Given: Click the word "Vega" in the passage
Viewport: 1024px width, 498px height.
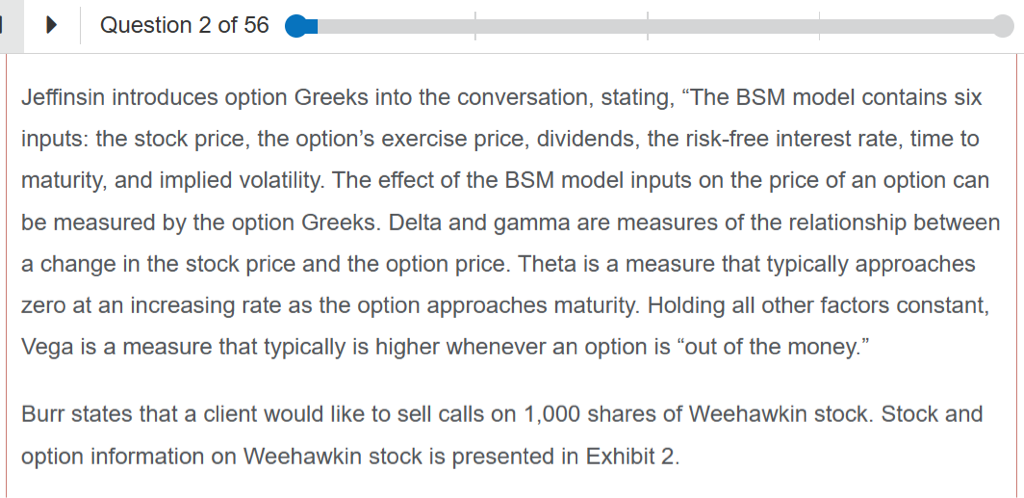Looking at the screenshot, I should click(43, 346).
